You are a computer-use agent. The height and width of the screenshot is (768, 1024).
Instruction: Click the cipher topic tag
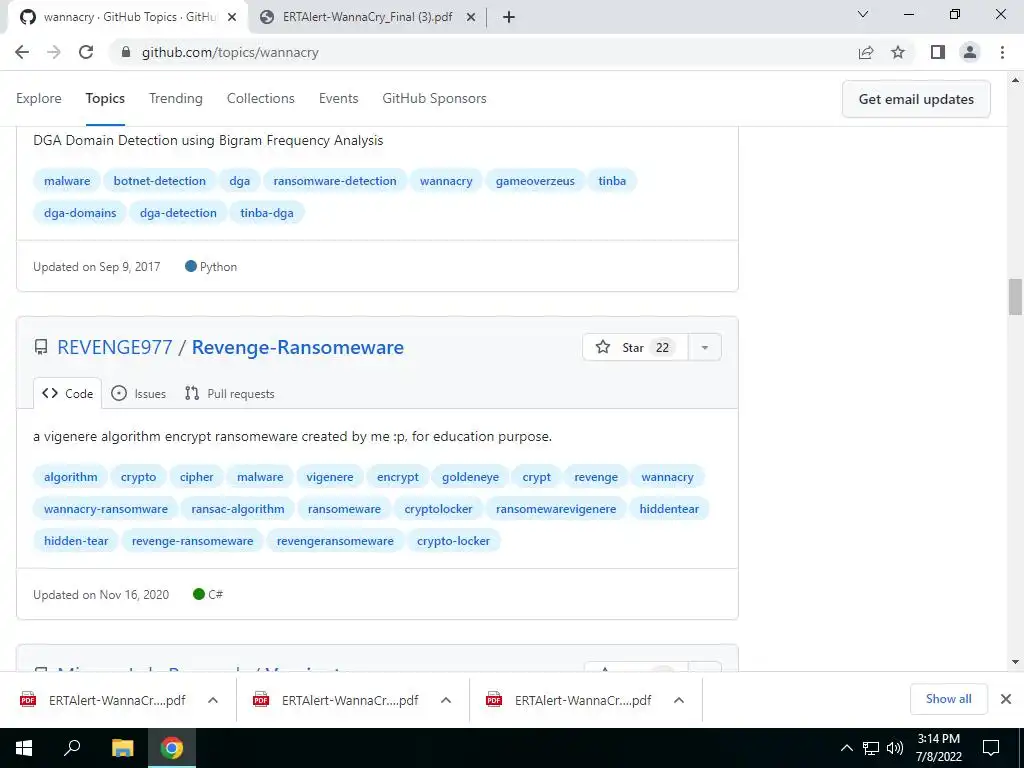pos(197,477)
